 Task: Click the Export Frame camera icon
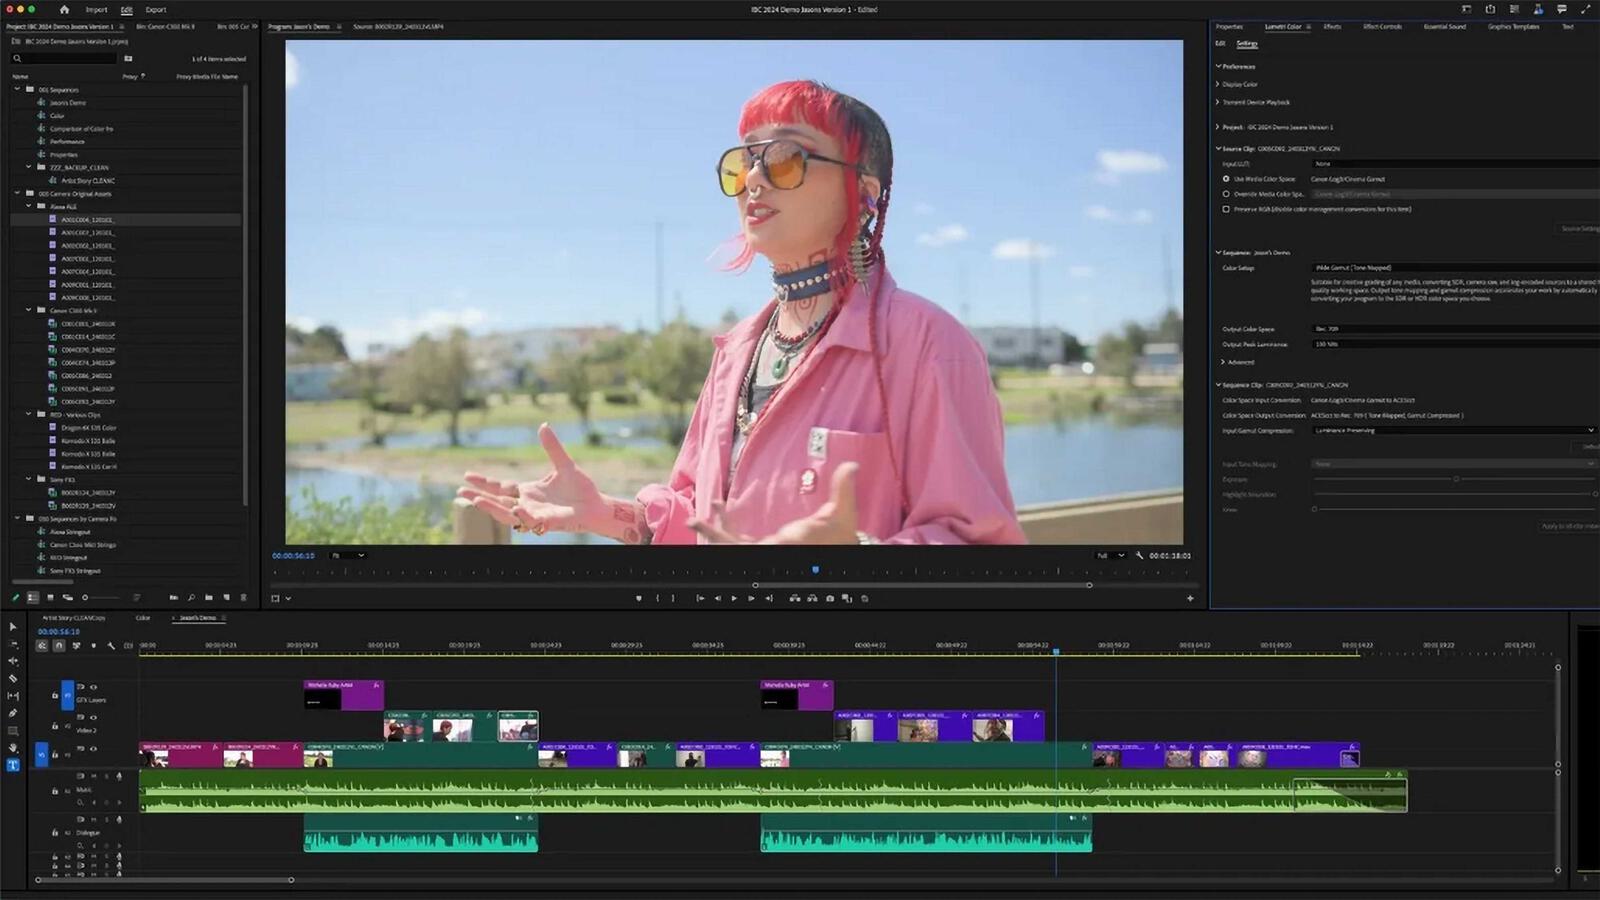pyautogui.click(x=829, y=598)
